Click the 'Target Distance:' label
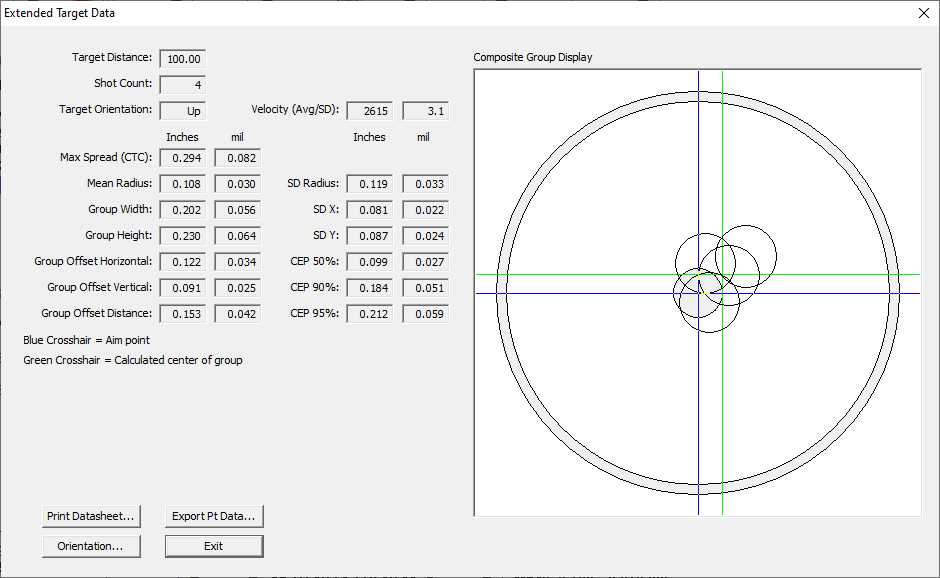940x578 pixels. 112,57
